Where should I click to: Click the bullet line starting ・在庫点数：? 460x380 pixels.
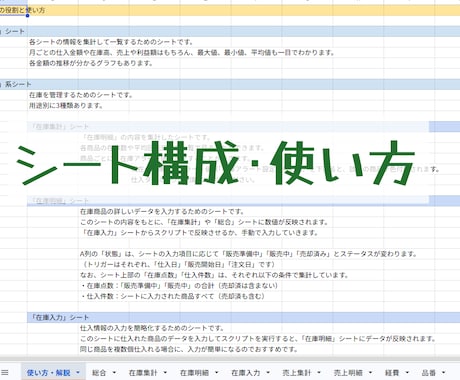[179, 286]
